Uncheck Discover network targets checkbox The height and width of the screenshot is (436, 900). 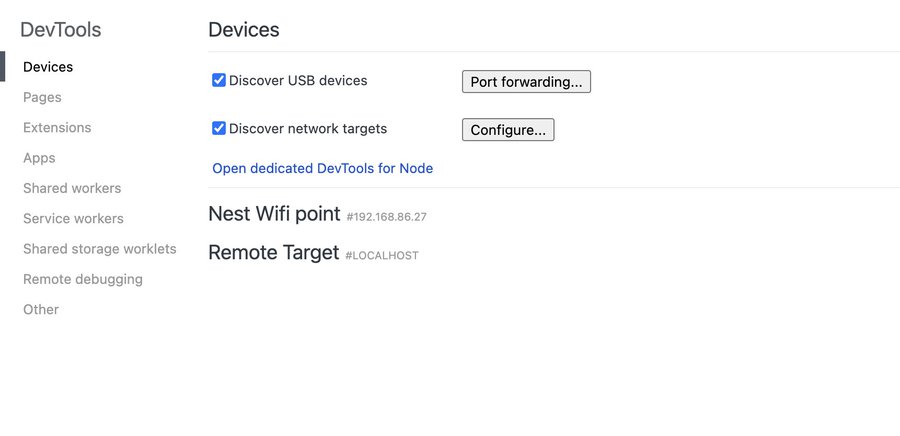(x=219, y=128)
